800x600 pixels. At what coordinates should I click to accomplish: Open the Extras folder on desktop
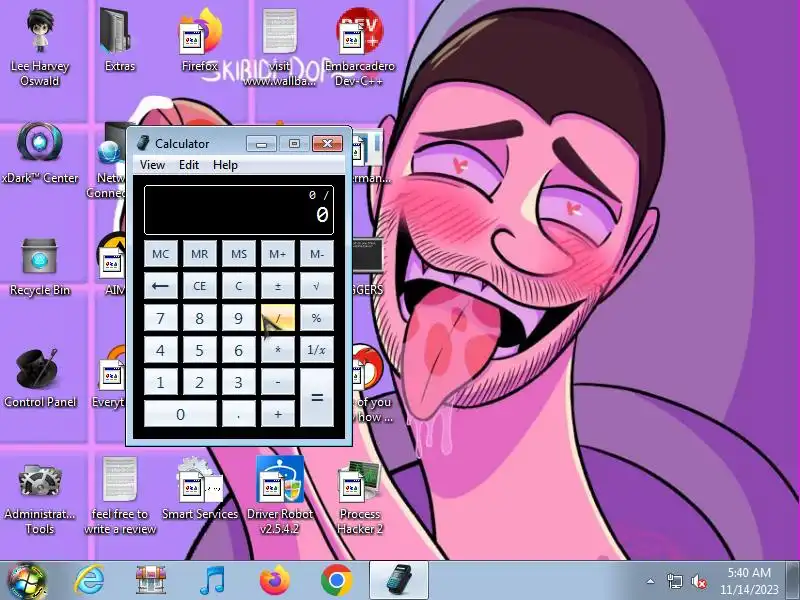pos(119,40)
